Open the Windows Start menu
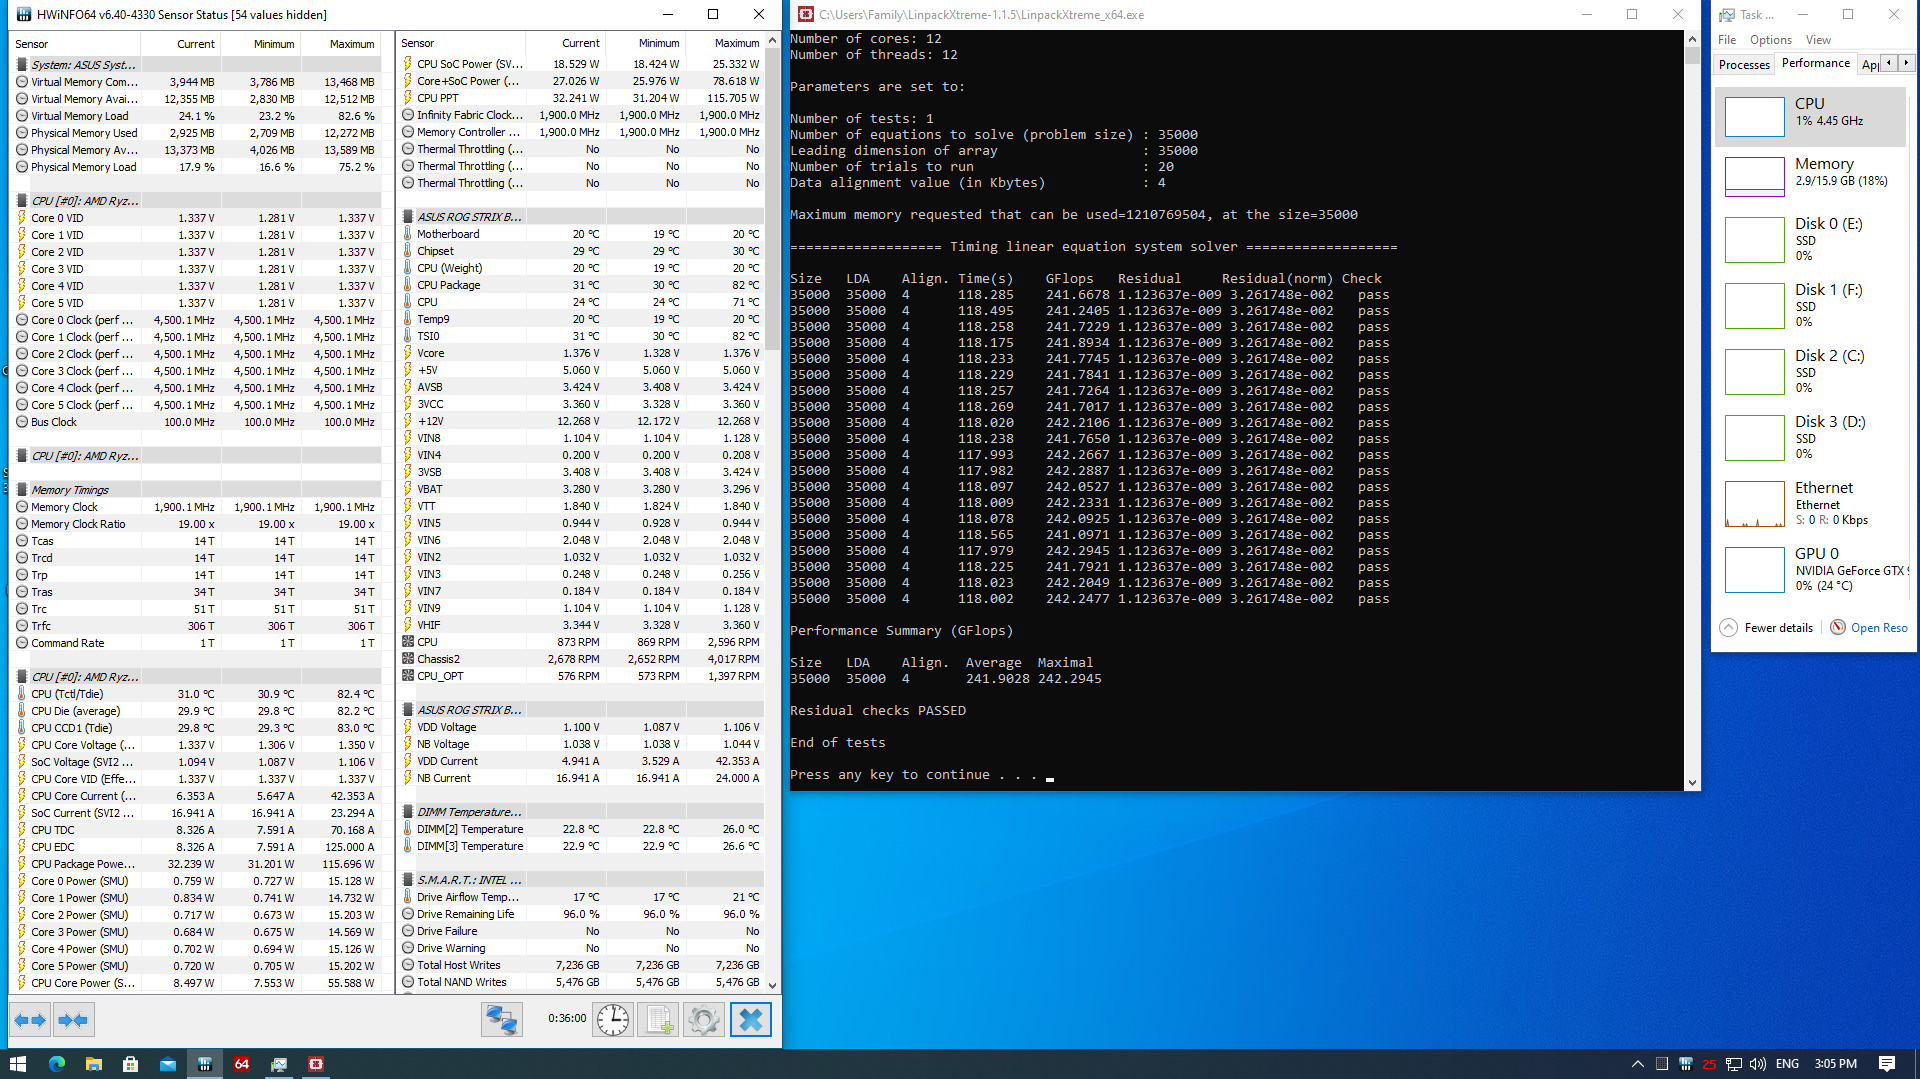This screenshot has height=1079, width=1920. pos(17,1064)
